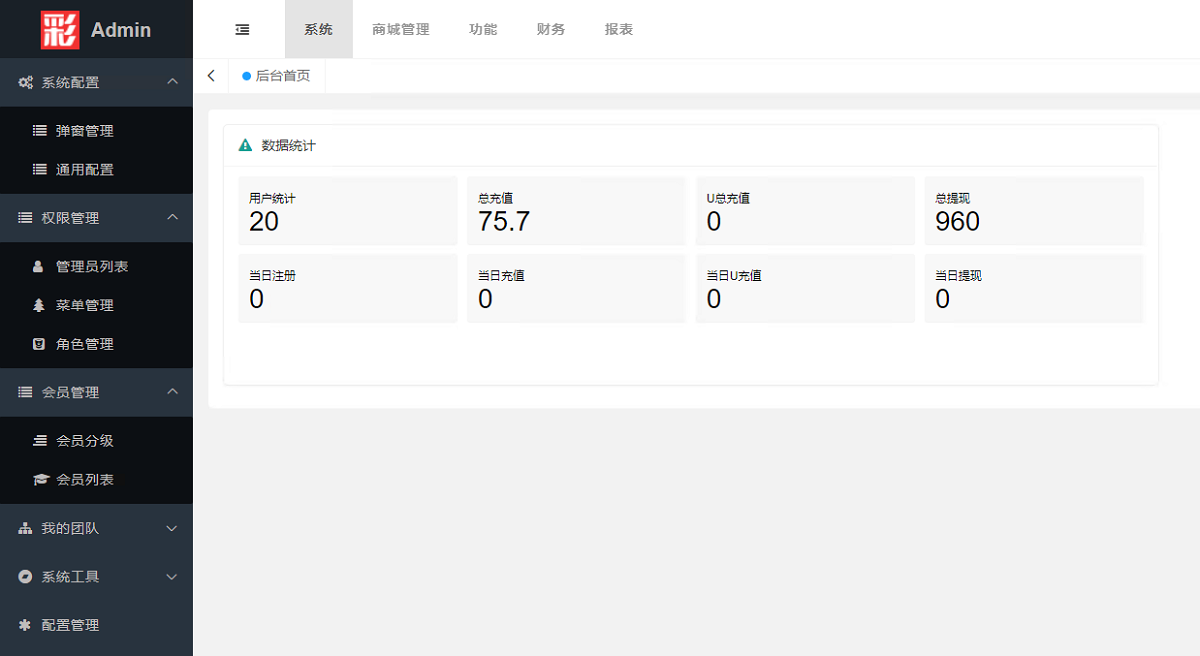1200x656 pixels.
Task: Collapse the 权限管理 section chevron
Action: [172, 217]
